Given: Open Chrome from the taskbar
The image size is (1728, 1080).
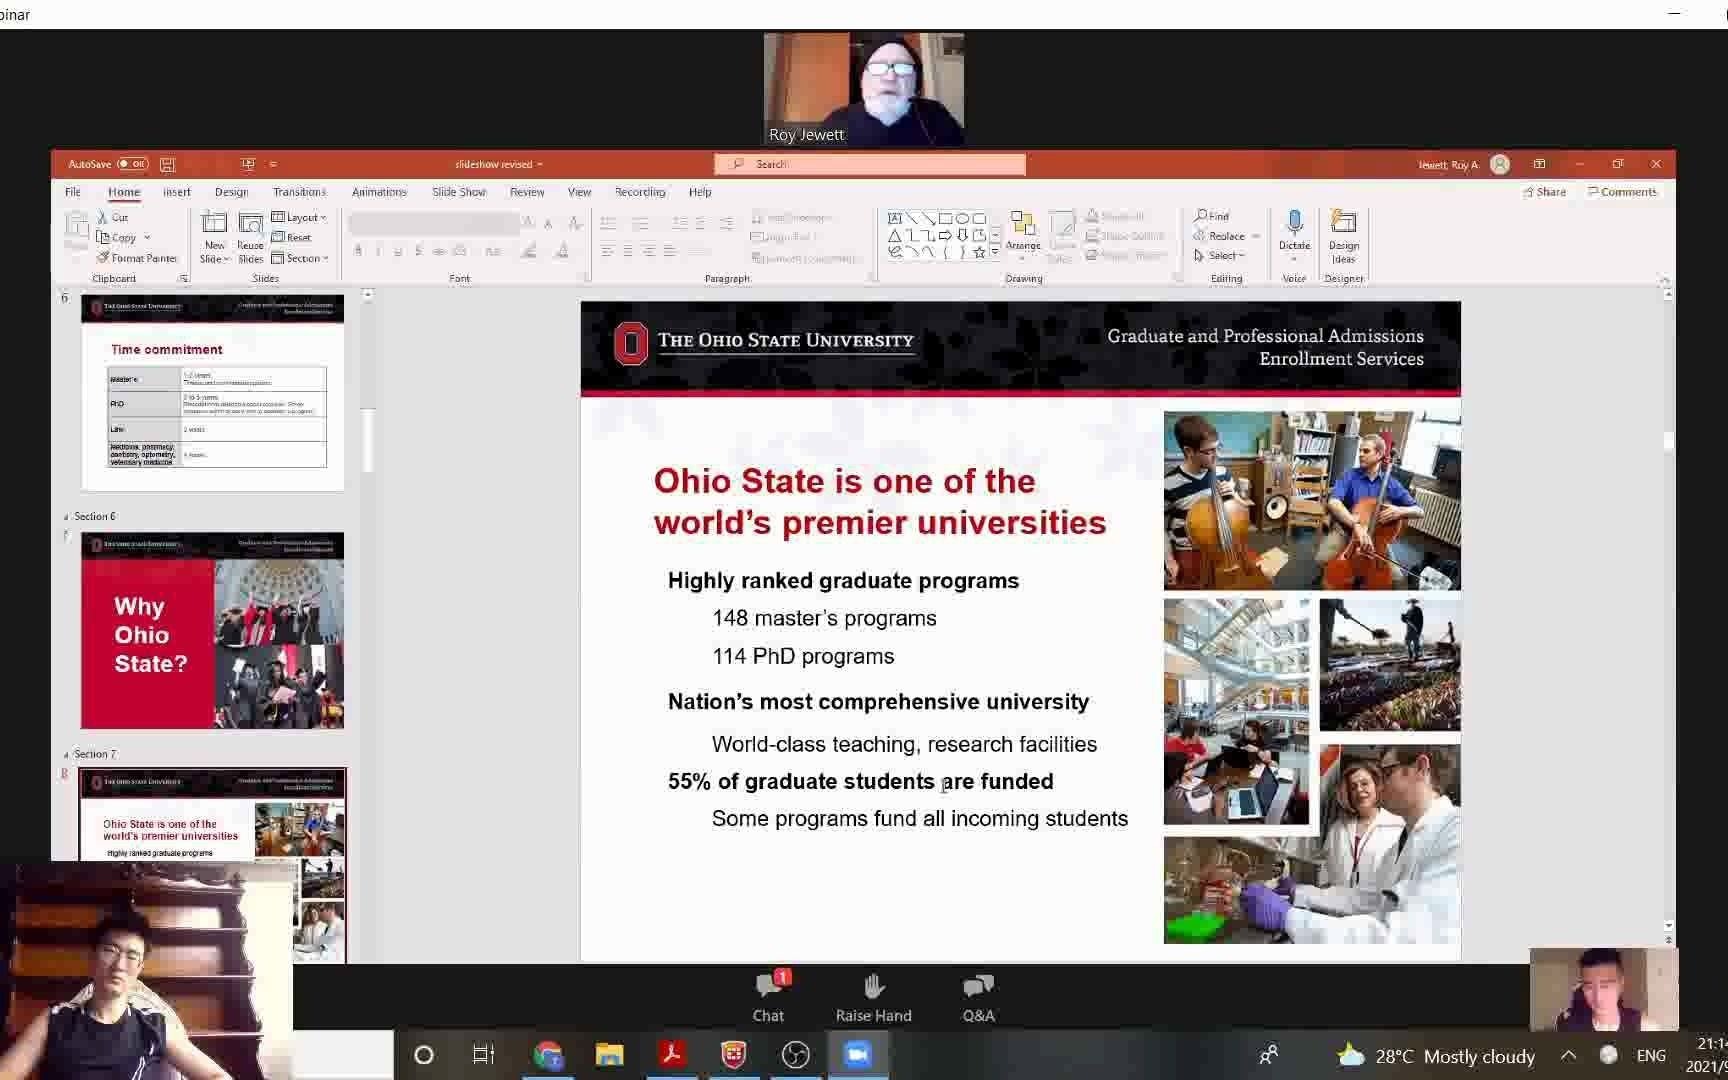Looking at the screenshot, I should 548,1055.
